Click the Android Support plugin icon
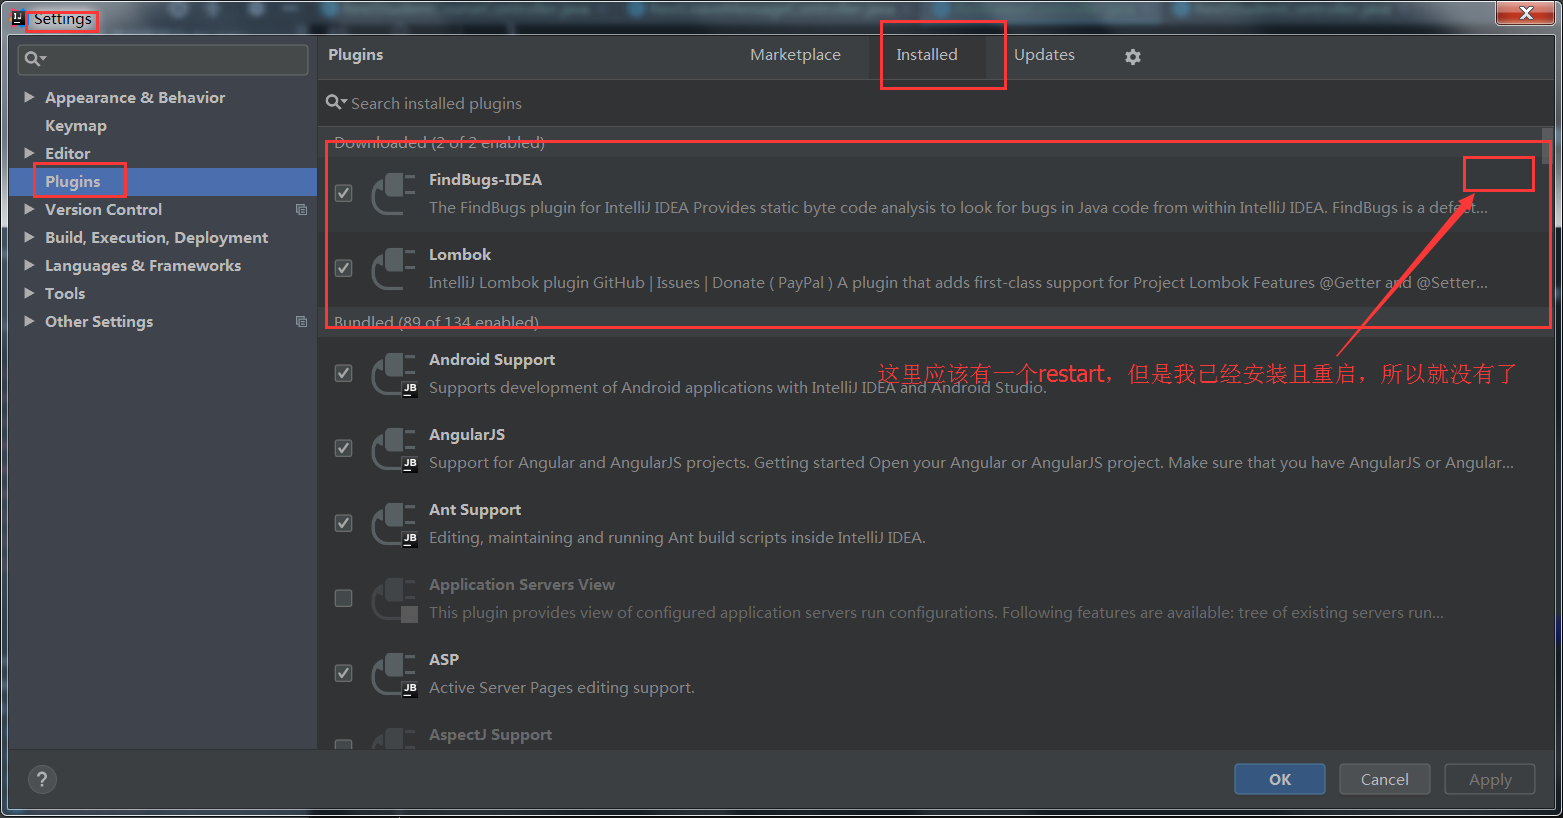Image resolution: width=1563 pixels, height=818 pixels. [x=394, y=374]
